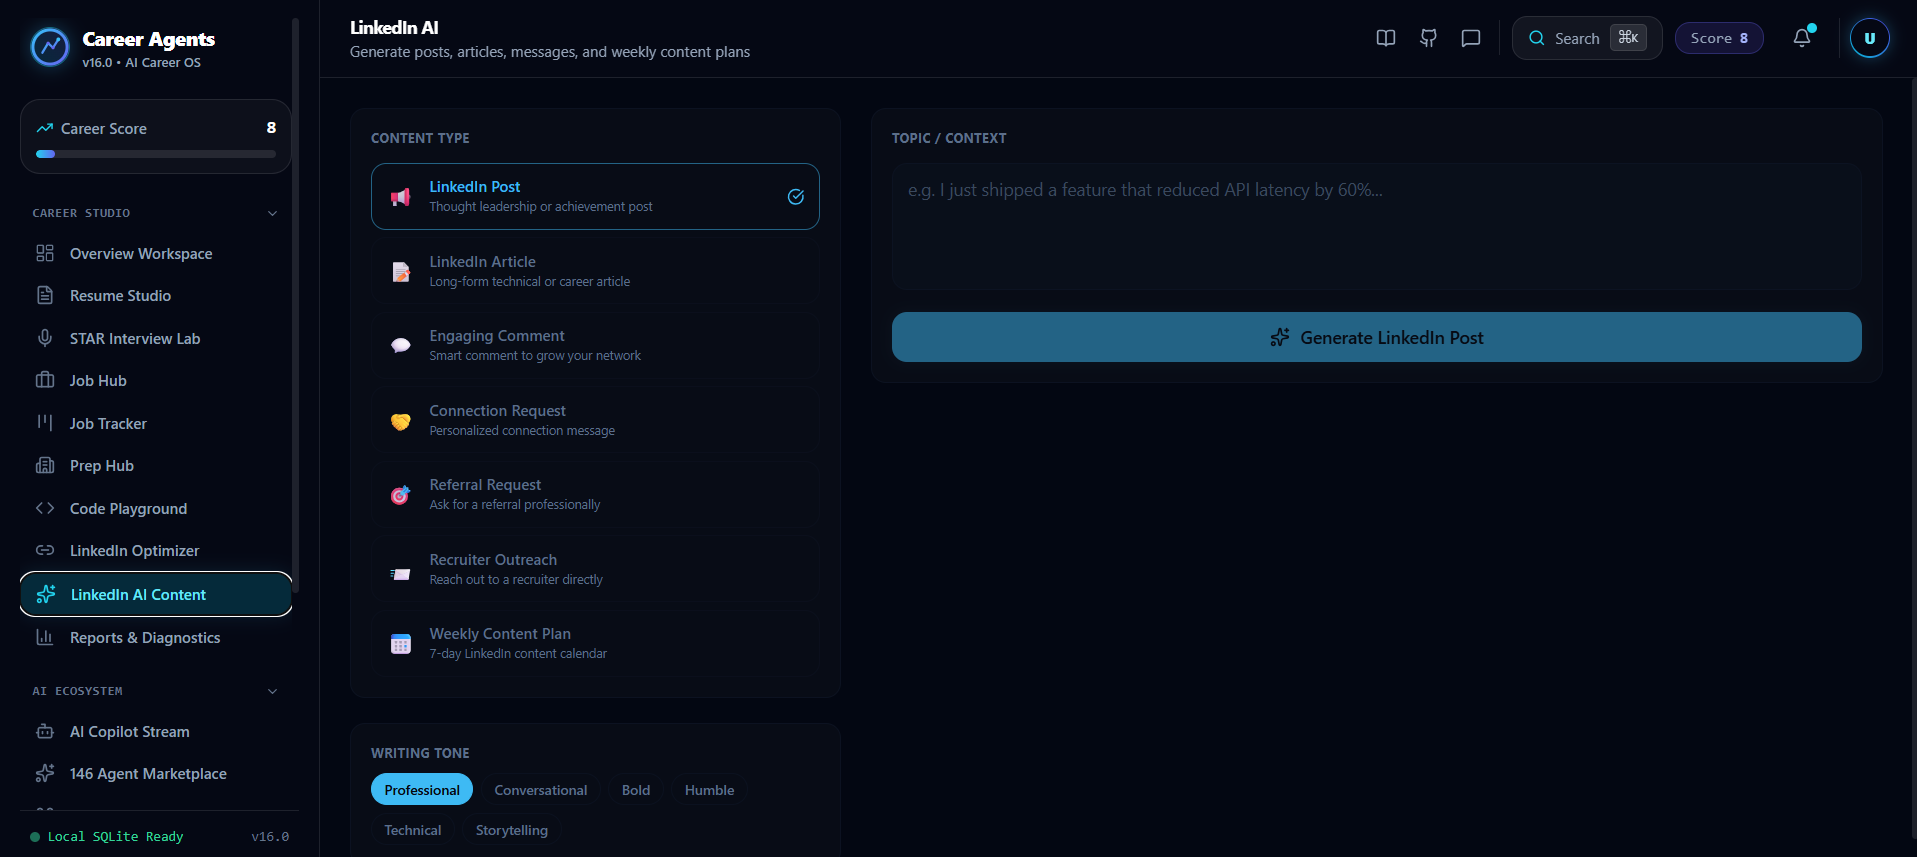Go to Resume Studio
1917x857 pixels.
pos(156,295)
